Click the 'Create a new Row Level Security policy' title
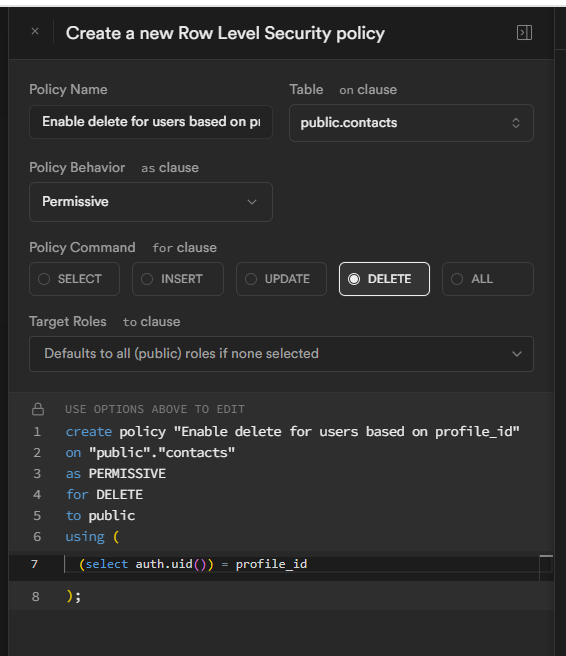 (225, 33)
